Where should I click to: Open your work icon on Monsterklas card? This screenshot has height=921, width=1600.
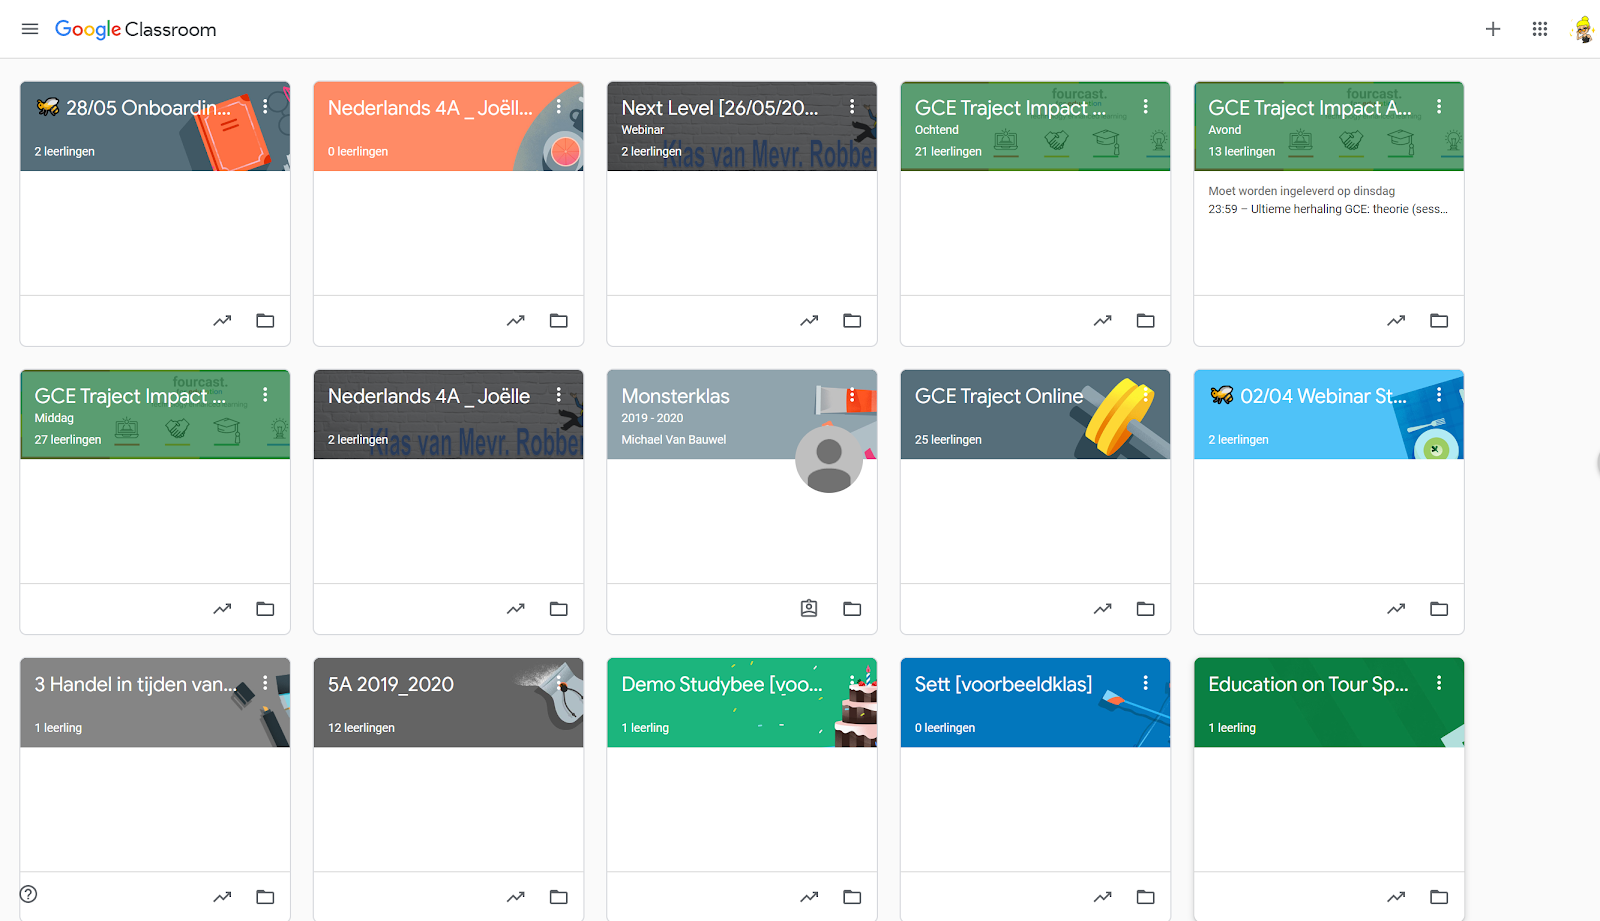(809, 609)
